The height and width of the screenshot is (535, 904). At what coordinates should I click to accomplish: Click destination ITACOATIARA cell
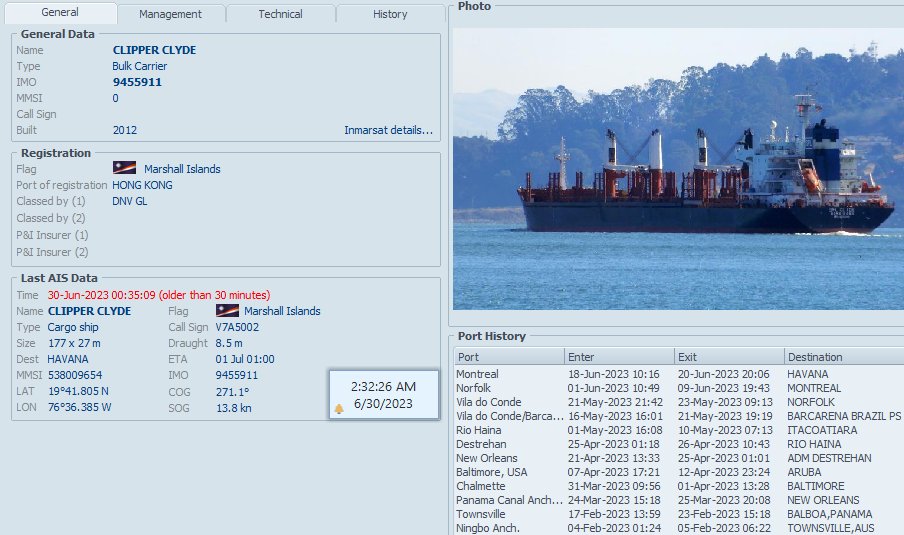(x=822, y=430)
